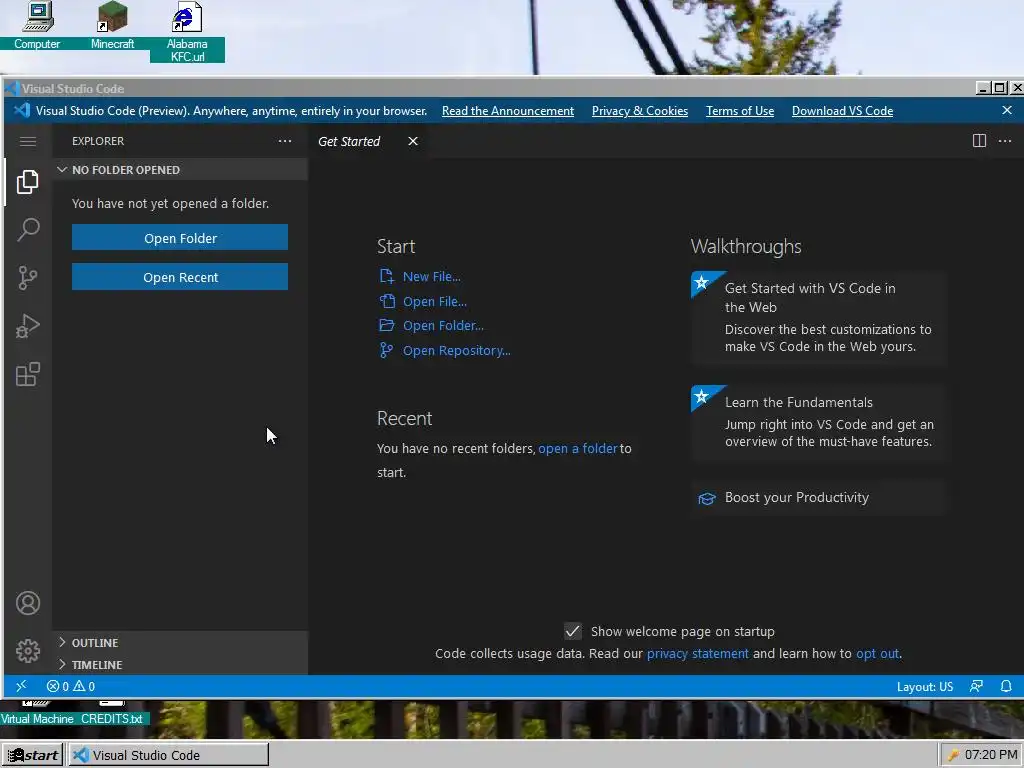Viewport: 1024px width, 768px height.
Task: Click the Explorer more actions ellipsis
Action: [285, 141]
